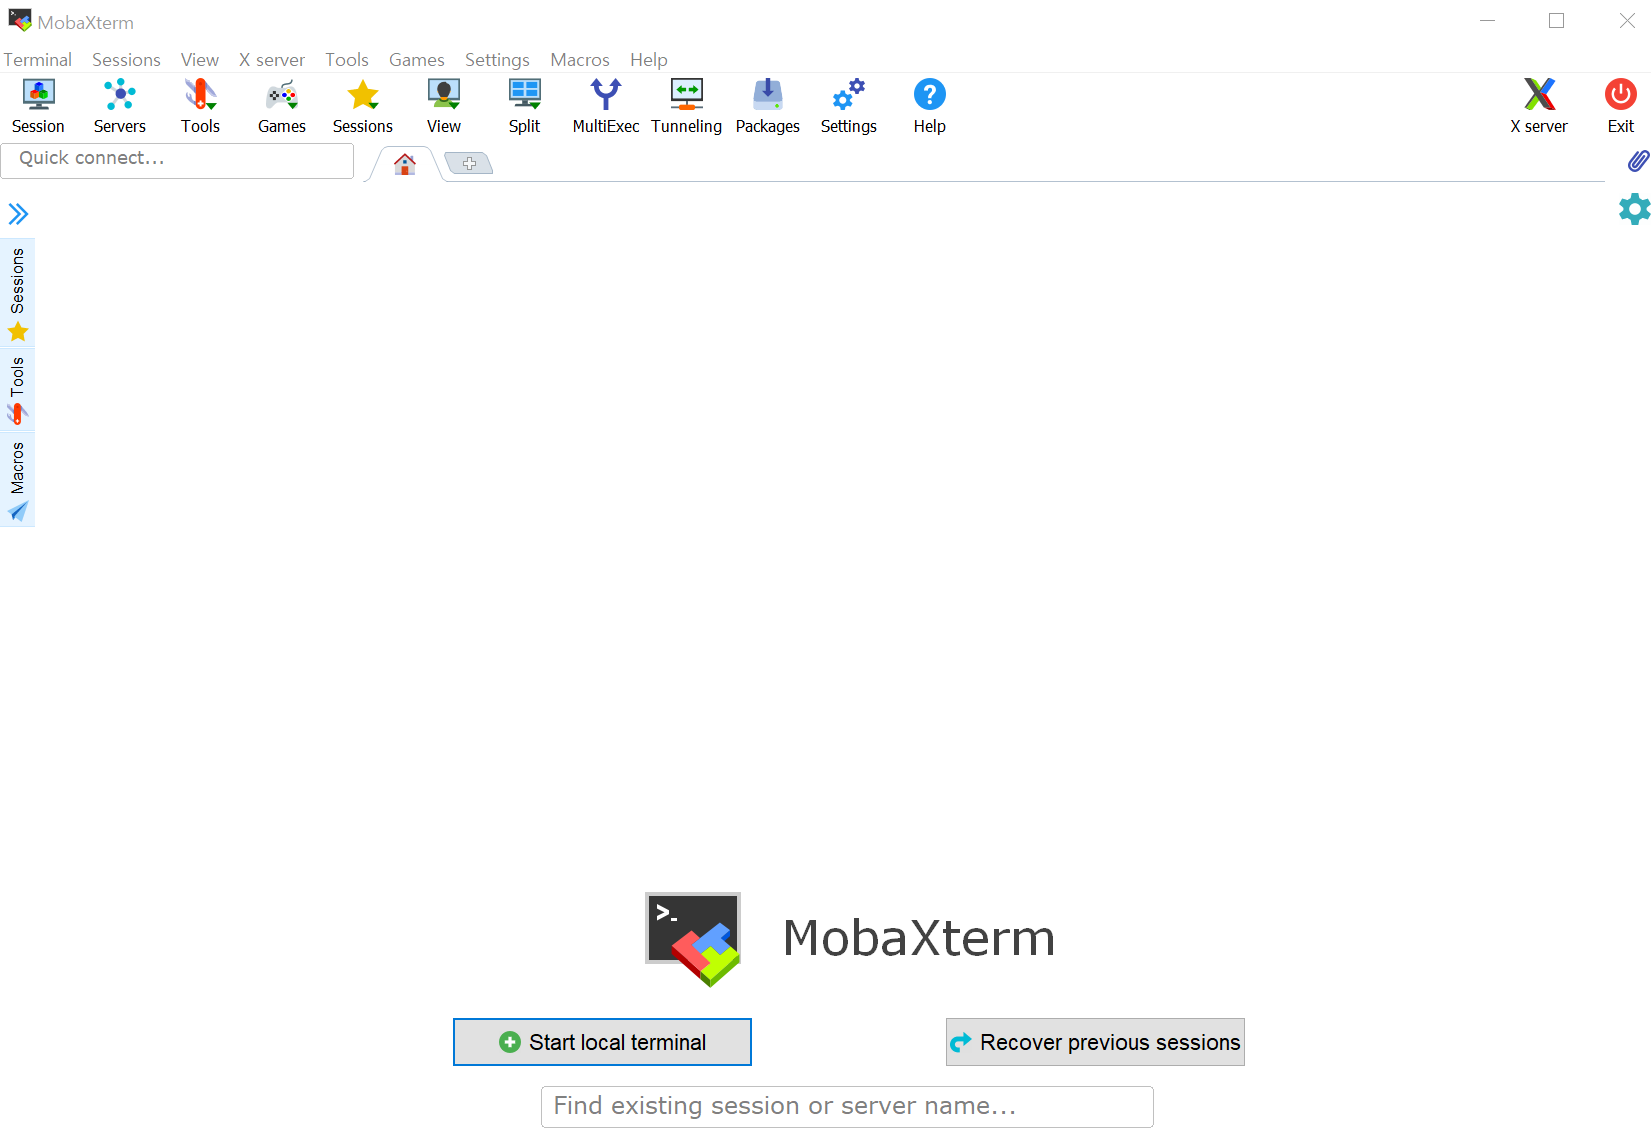Viewport: 1651px width, 1139px height.
Task: Click the X server toolbar icon
Action: coord(1539,106)
